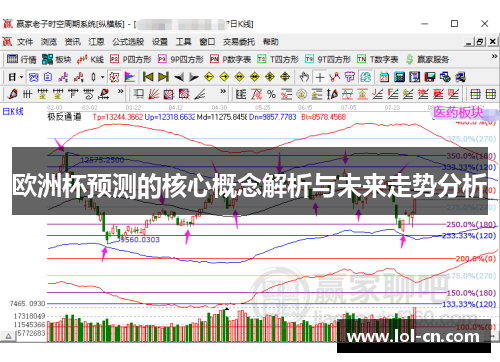The width and height of the screenshot is (500, 362).
Task: Open the 工具 menu
Action: pos(184,42)
